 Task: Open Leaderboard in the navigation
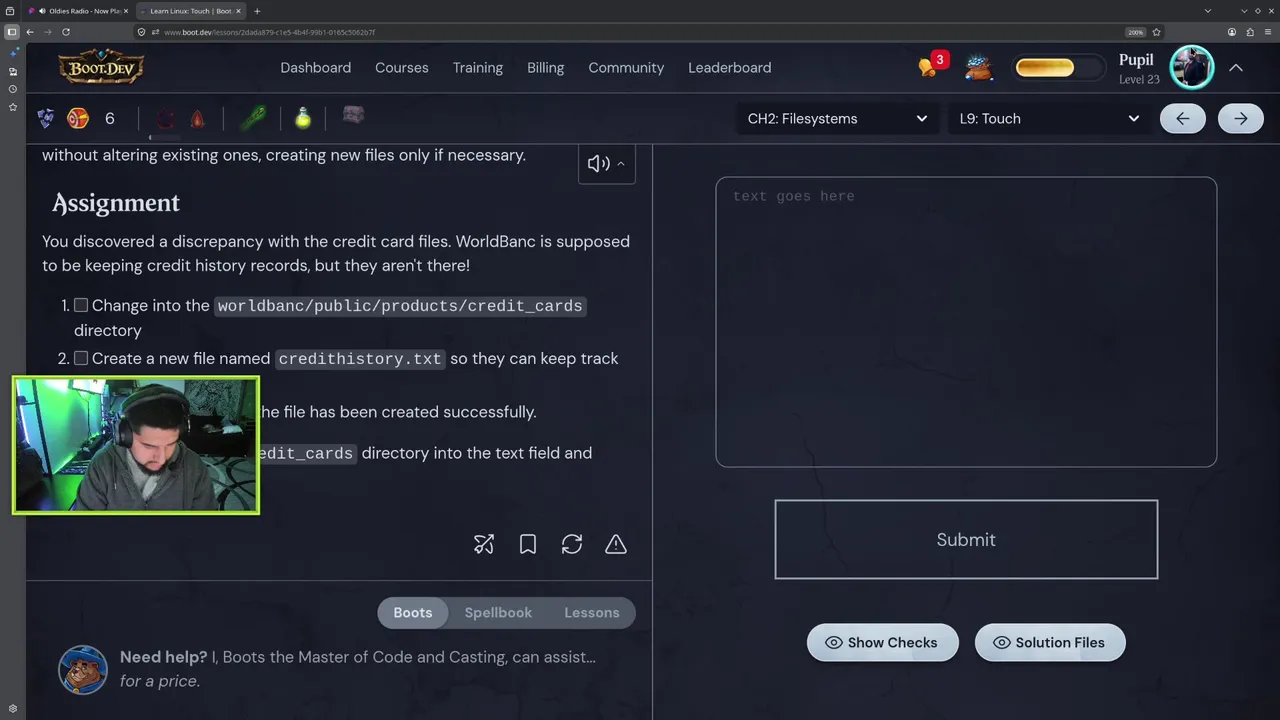coord(729,67)
